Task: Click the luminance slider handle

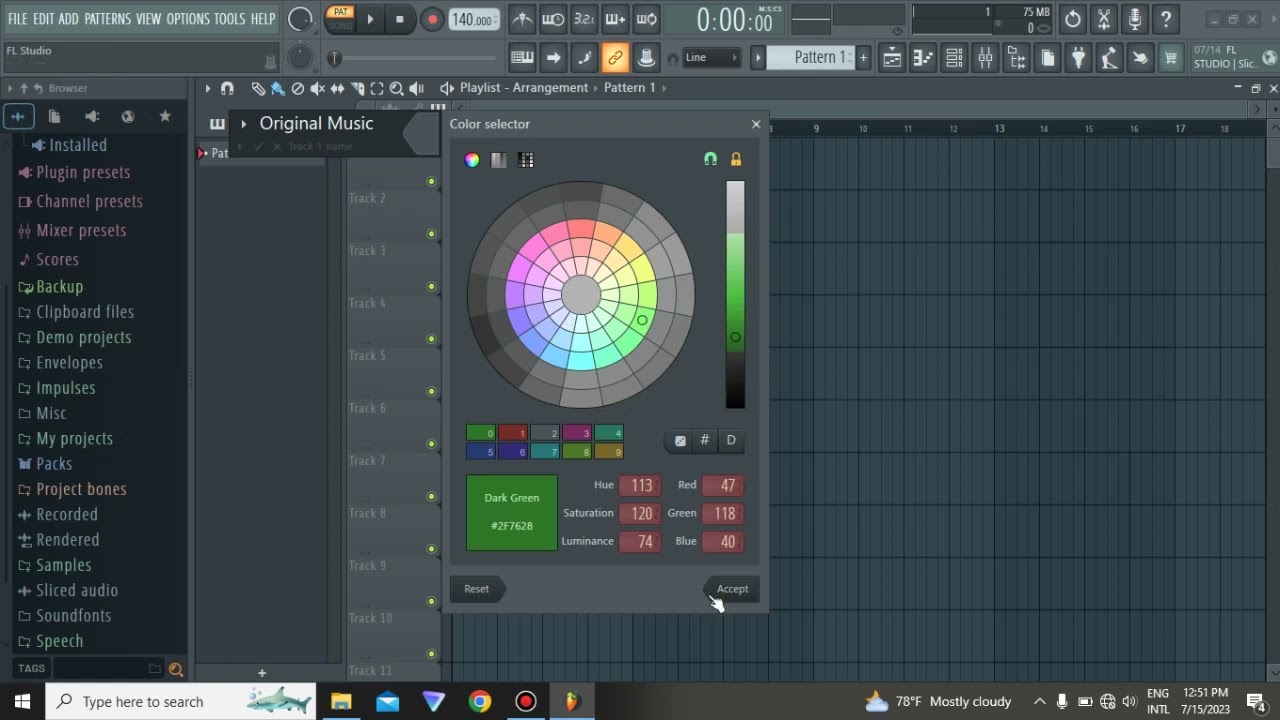Action: coord(735,337)
